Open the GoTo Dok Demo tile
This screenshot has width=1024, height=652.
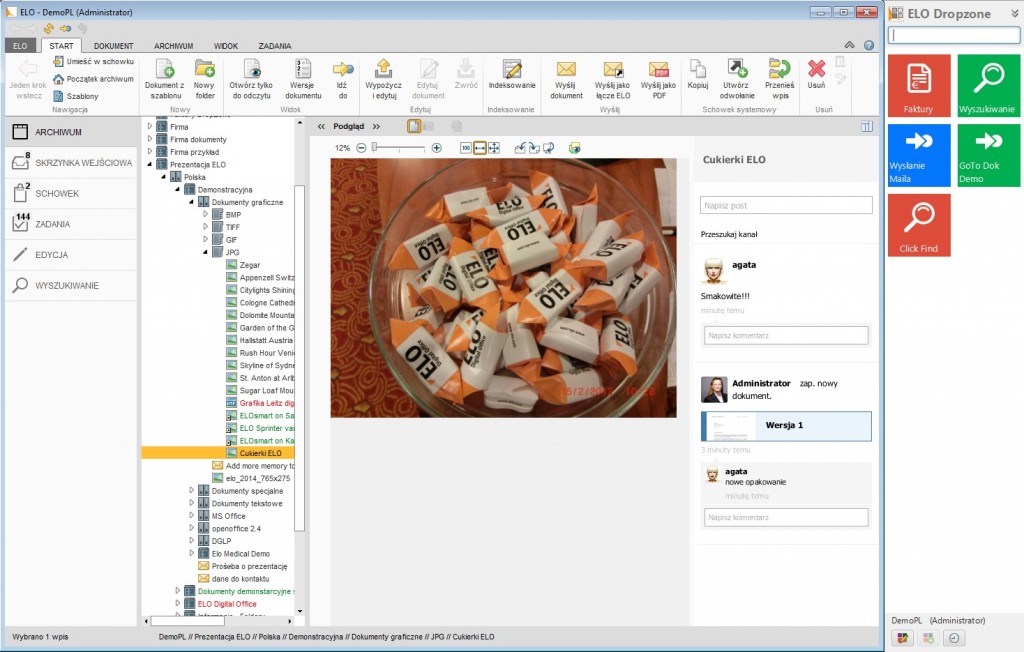point(989,155)
